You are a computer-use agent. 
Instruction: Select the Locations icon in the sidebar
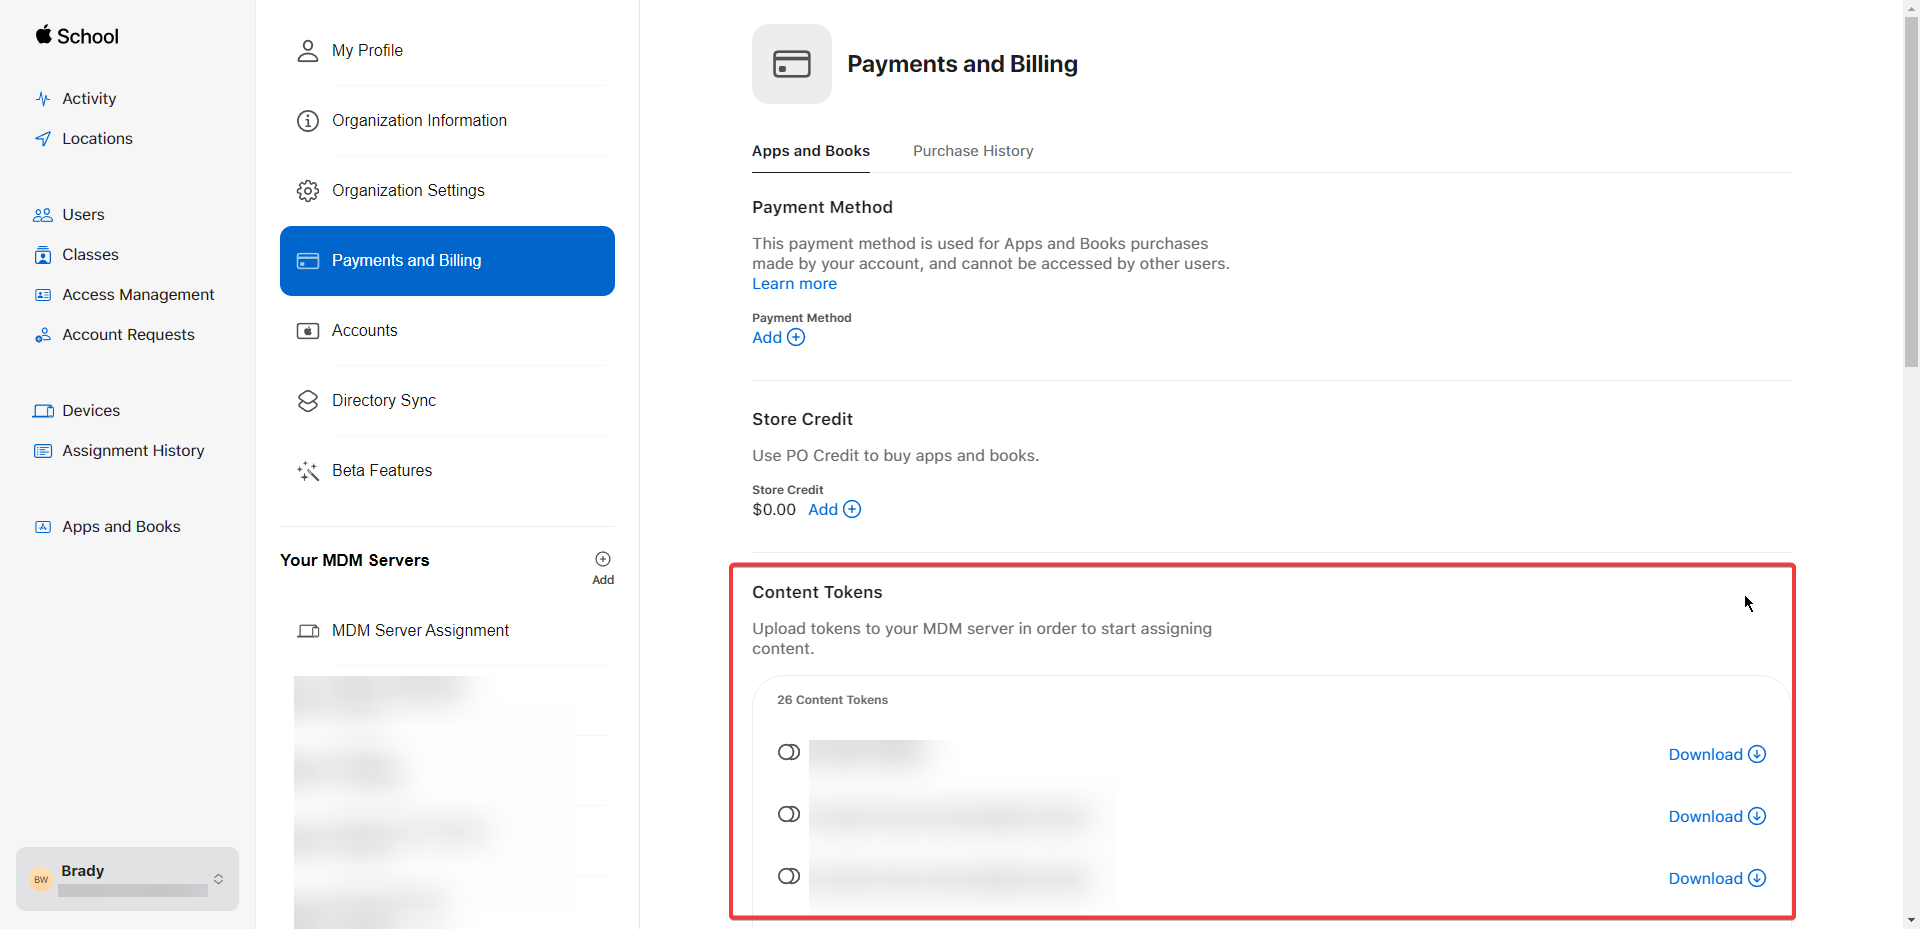[42, 138]
